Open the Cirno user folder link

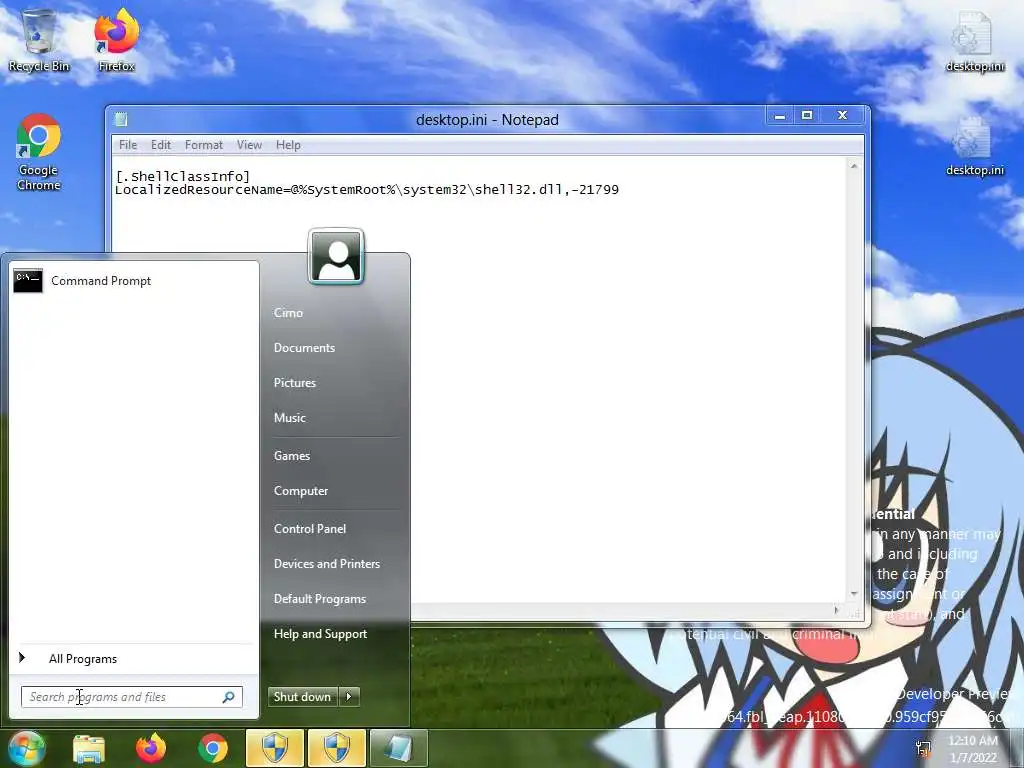click(x=288, y=313)
